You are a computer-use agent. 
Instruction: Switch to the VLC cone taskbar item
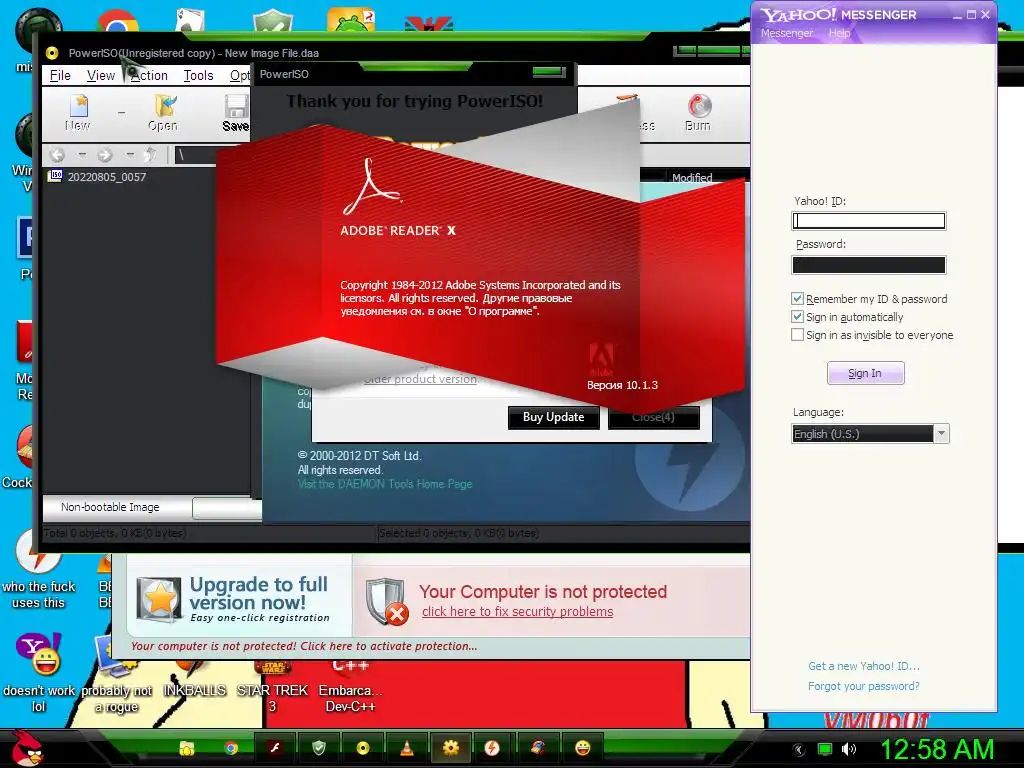(406, 748)
